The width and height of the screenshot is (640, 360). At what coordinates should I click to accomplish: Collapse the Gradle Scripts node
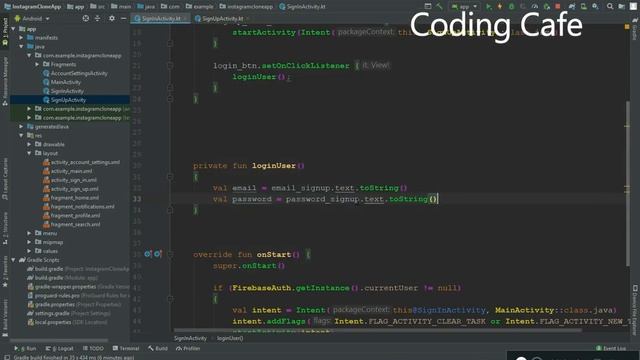point(13,260)
